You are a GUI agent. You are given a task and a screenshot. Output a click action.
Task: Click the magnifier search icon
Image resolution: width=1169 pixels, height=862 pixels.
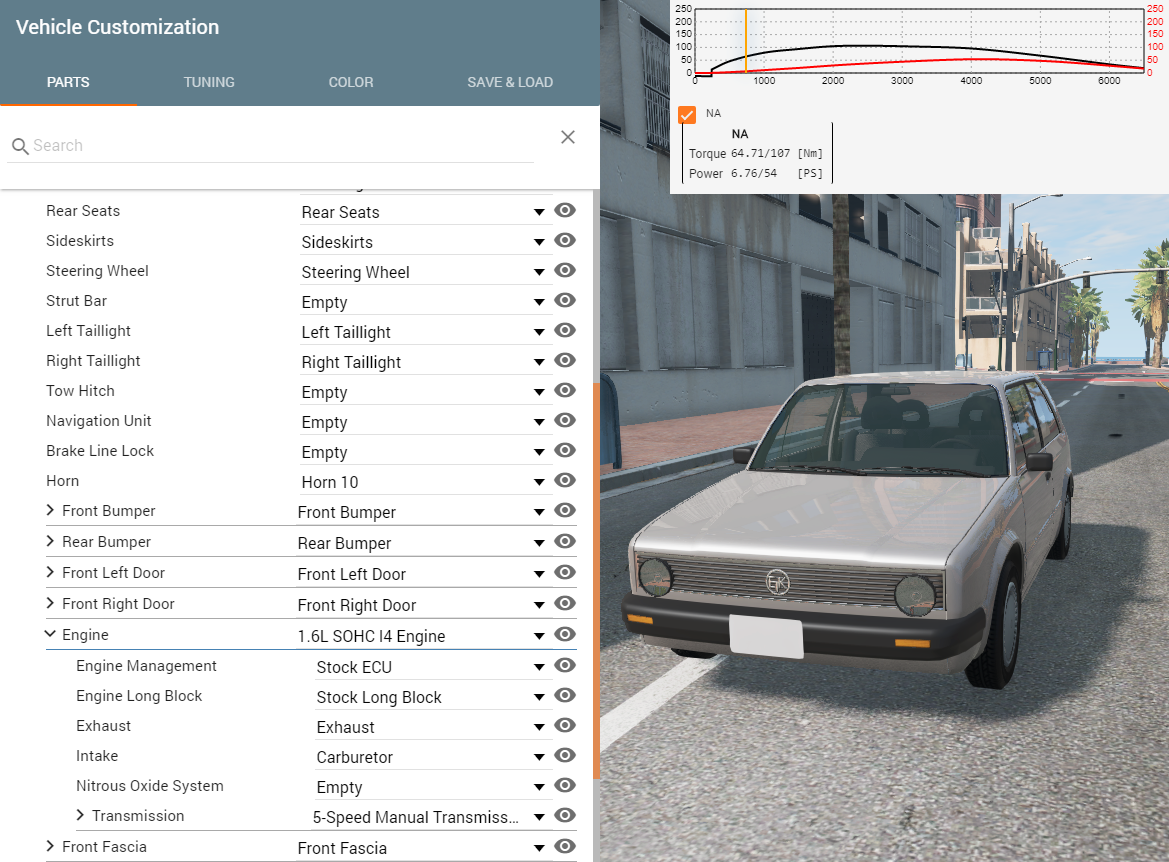(20, 146)
